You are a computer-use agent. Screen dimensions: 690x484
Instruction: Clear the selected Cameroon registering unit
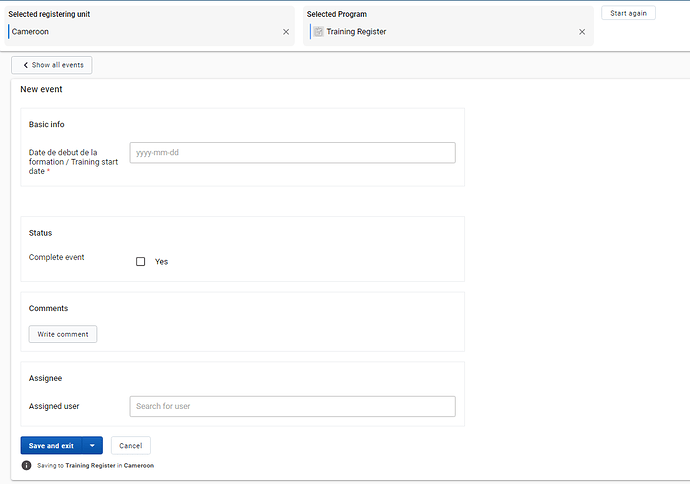[286, 32]
